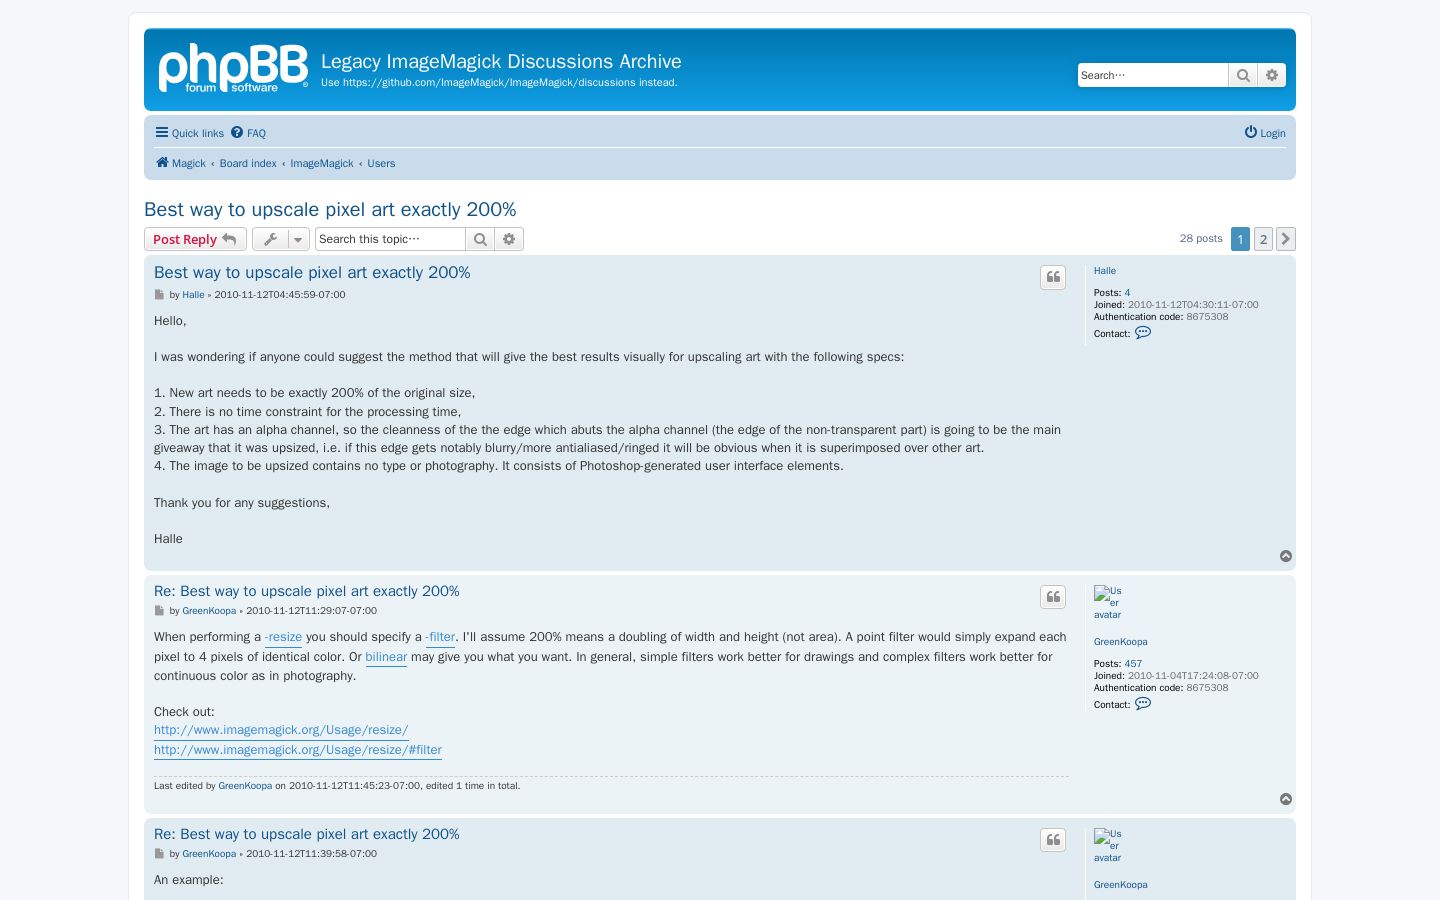Image resolution: width=1440 pixels, height=900 pixels.
Task: Focus the header Search field
Action: pos(1153,75)
